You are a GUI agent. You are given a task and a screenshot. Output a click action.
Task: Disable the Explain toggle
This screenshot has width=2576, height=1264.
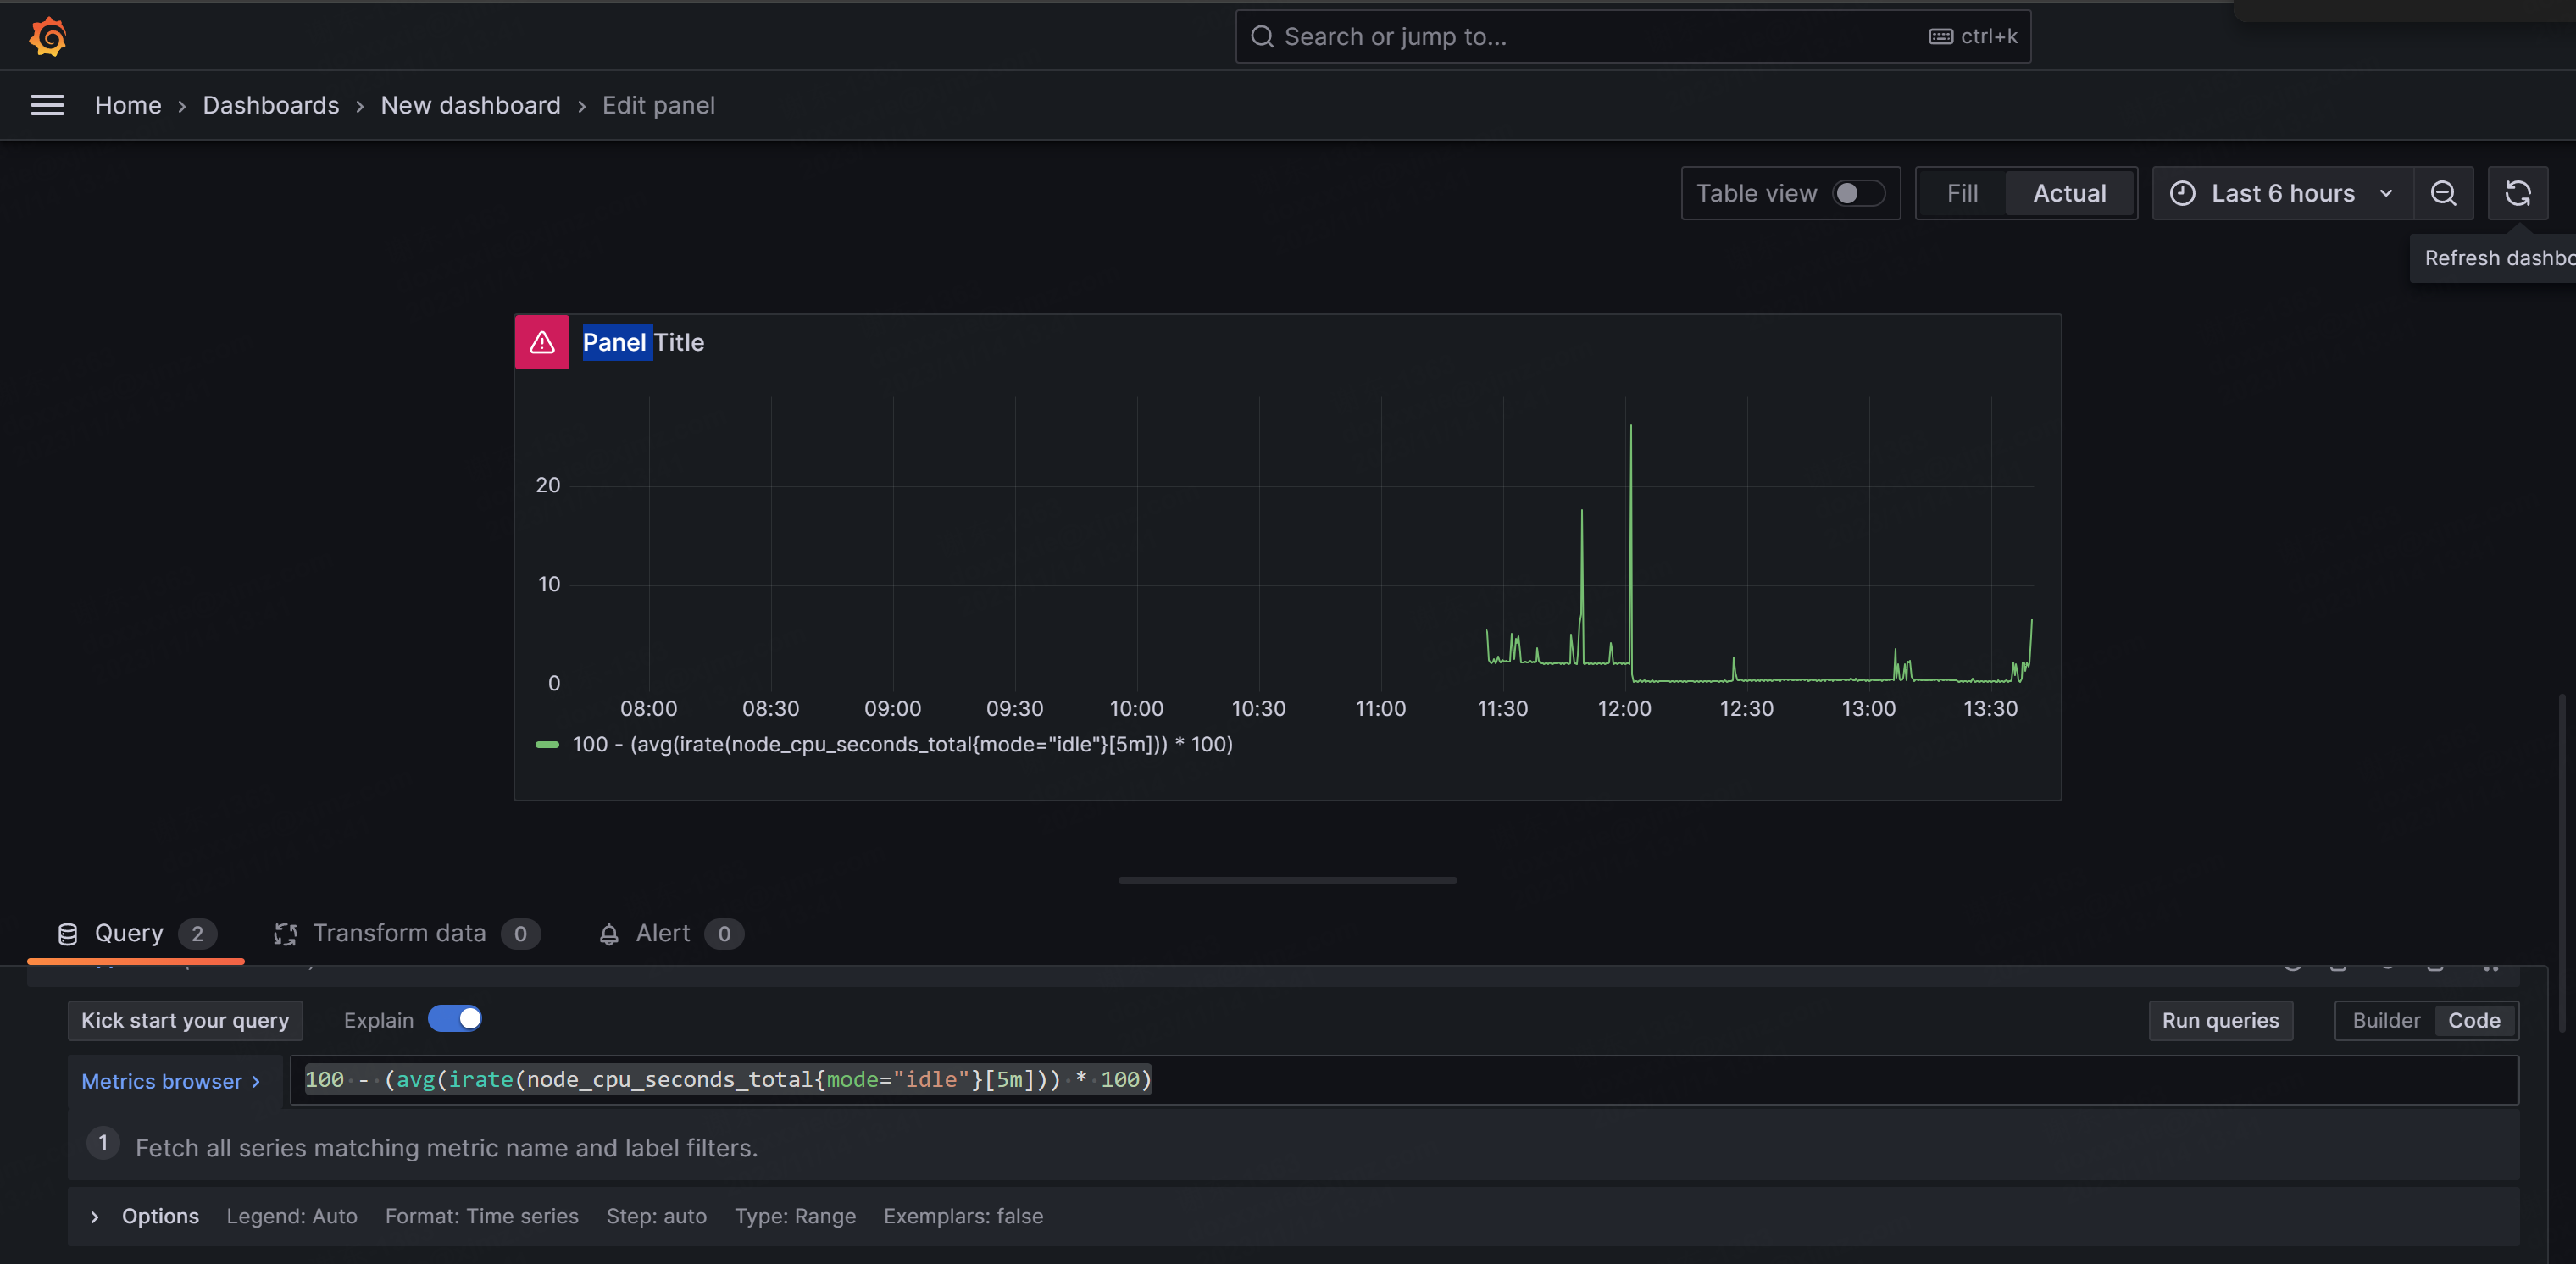point(455,1018)
